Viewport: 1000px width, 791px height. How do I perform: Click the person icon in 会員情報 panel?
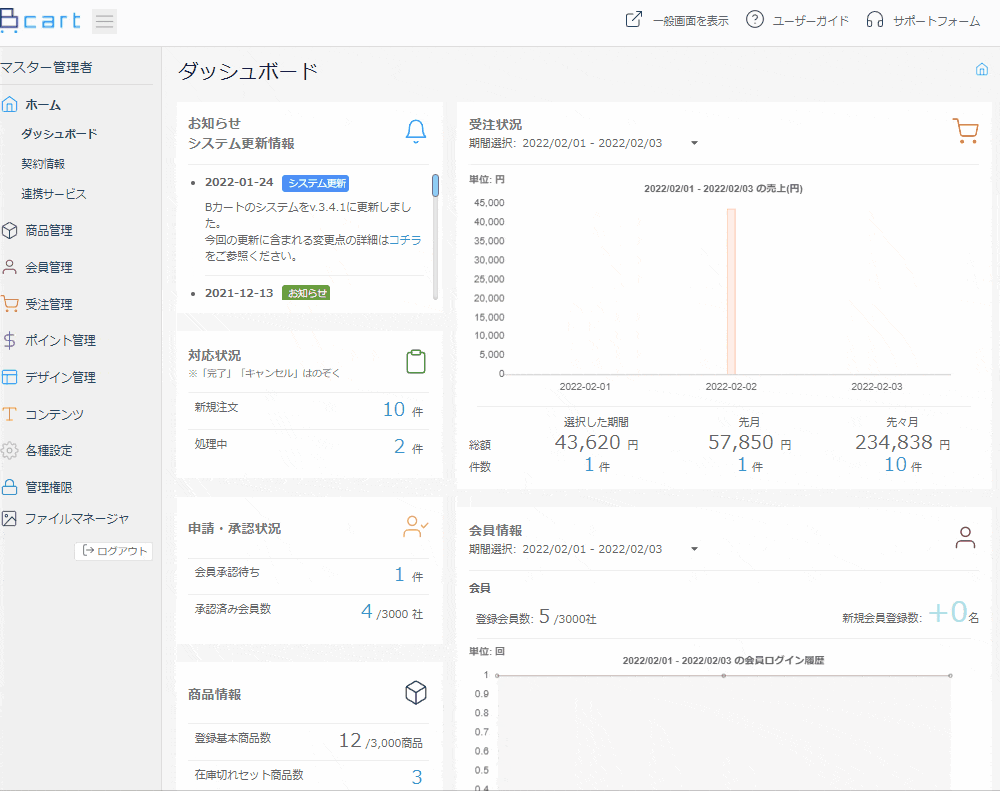click(x=966, y=537)
